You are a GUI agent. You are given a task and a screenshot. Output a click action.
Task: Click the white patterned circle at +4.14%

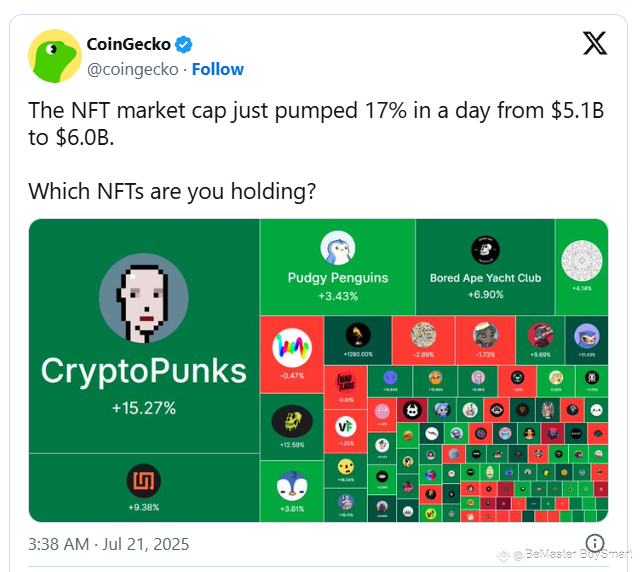582,260
